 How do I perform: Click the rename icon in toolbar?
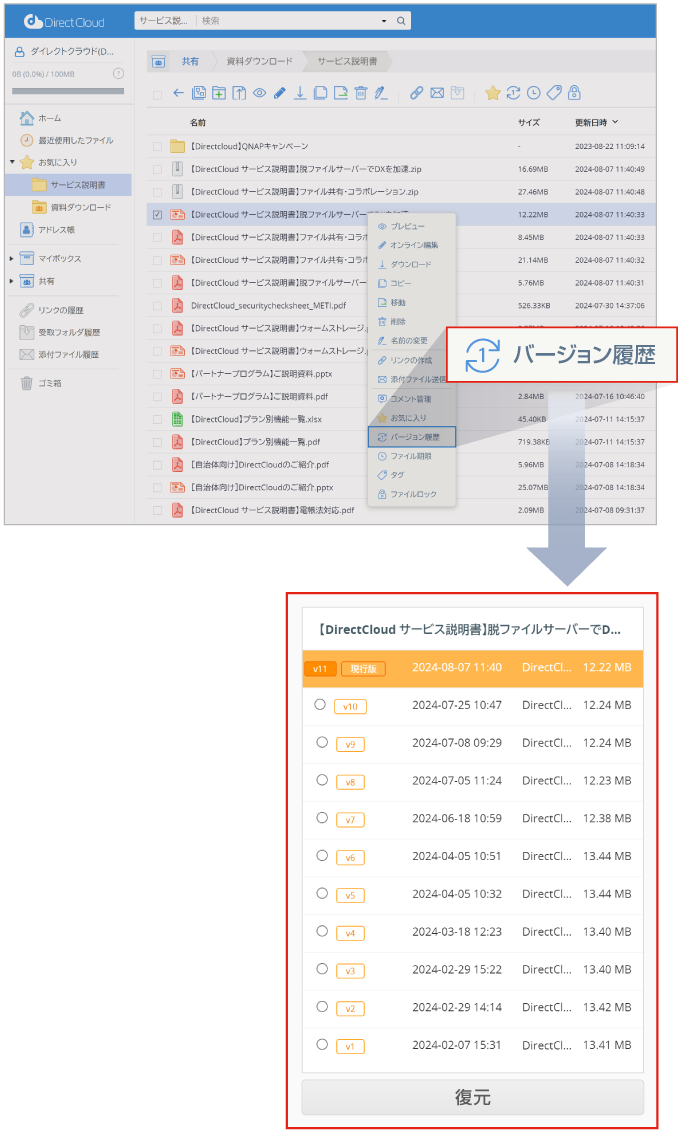coord(381,93)
